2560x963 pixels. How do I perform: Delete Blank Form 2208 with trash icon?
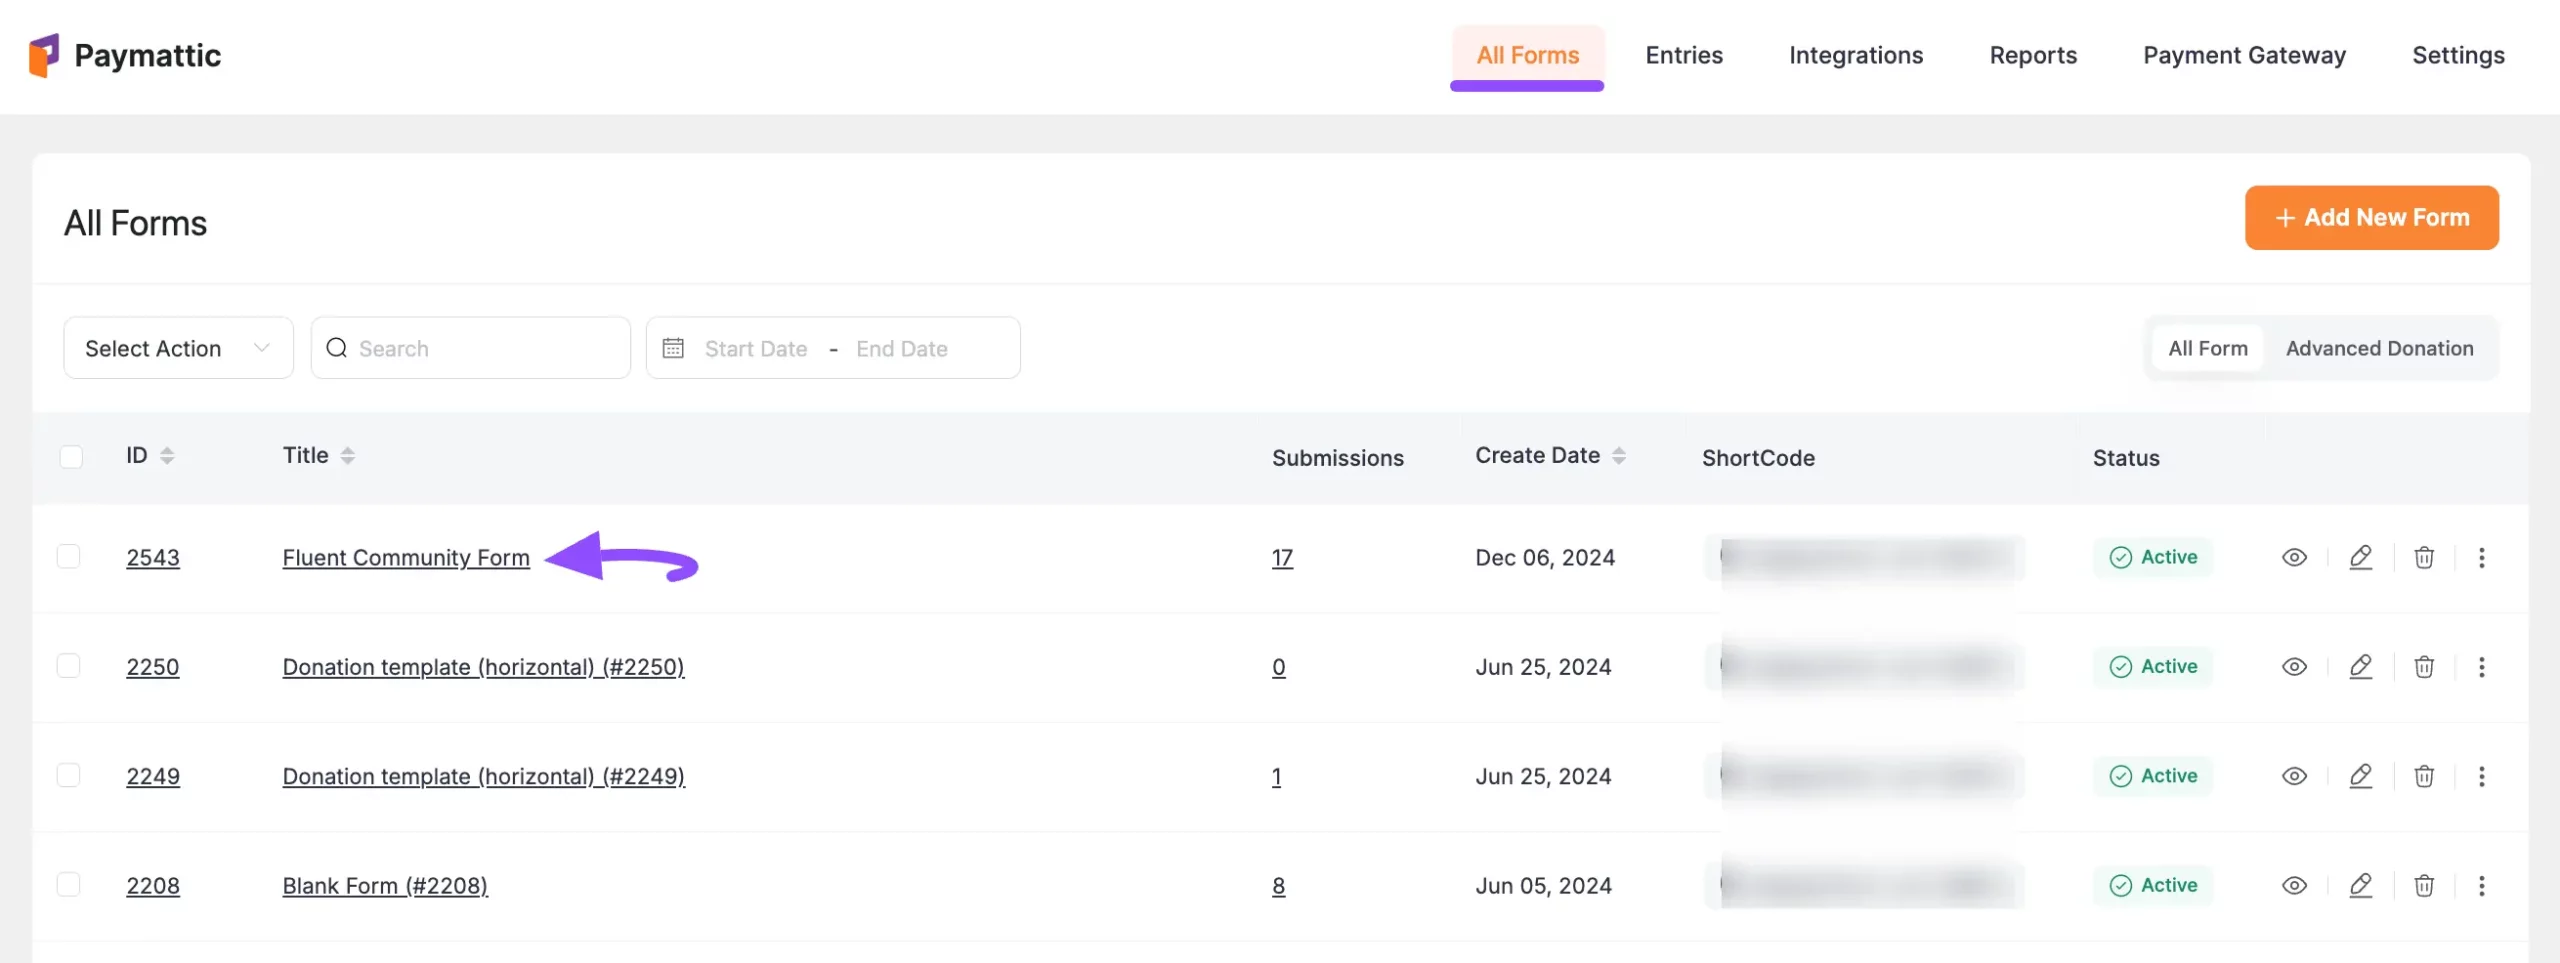click(2424, 885)
